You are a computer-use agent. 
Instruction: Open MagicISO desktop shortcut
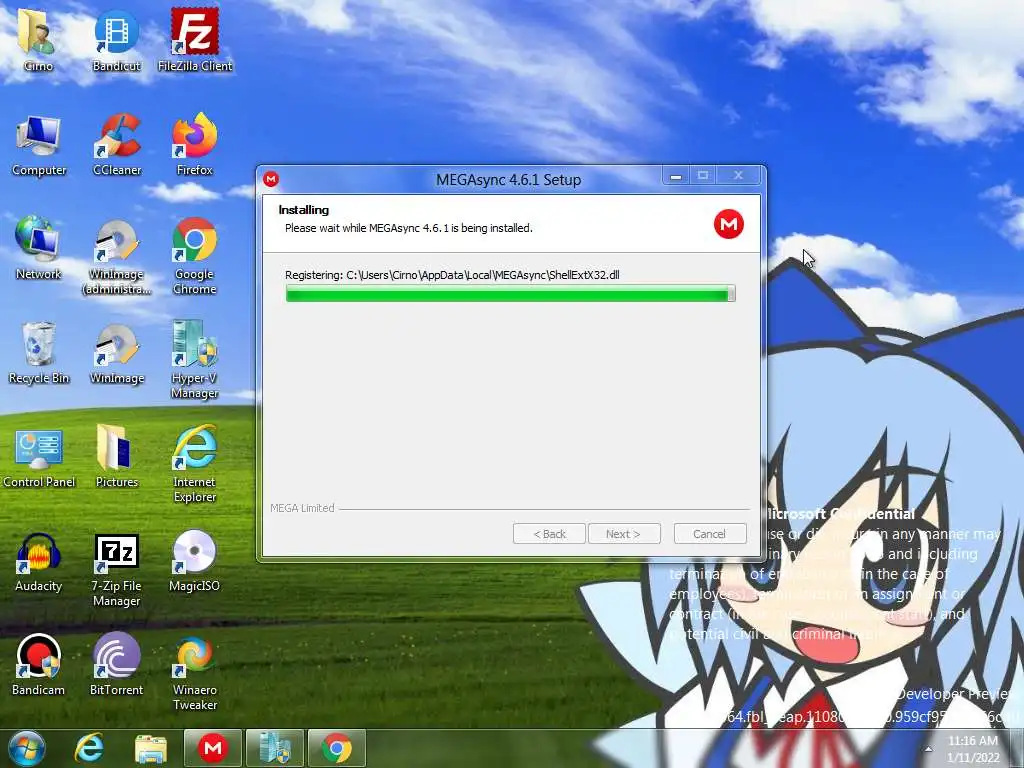195,562
